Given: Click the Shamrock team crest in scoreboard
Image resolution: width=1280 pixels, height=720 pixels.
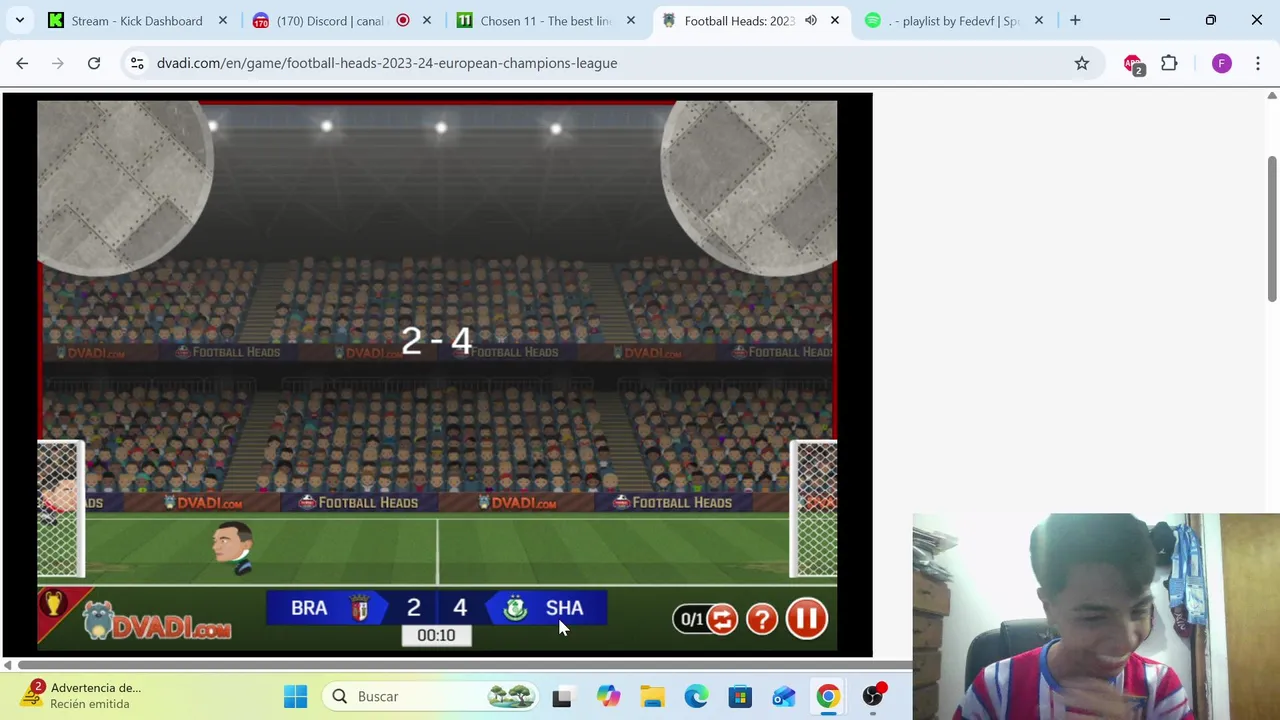Looking at the screenshot, I should point(515,608).
